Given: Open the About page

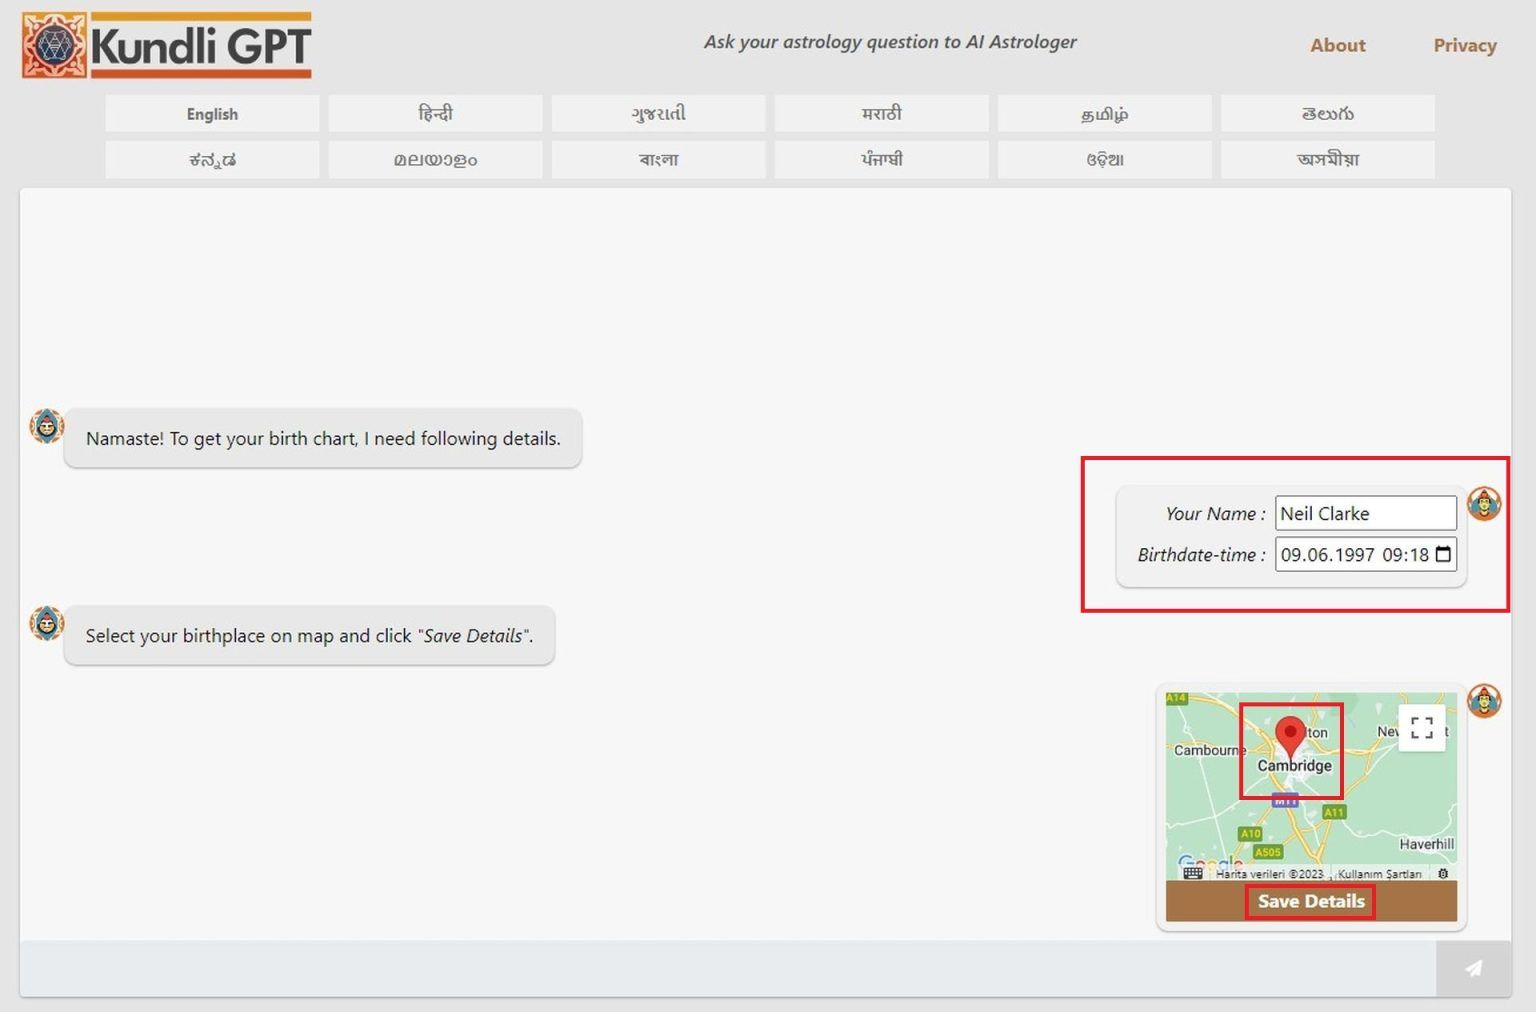Looking at the screenshot, I should (x=1337, y=45).
